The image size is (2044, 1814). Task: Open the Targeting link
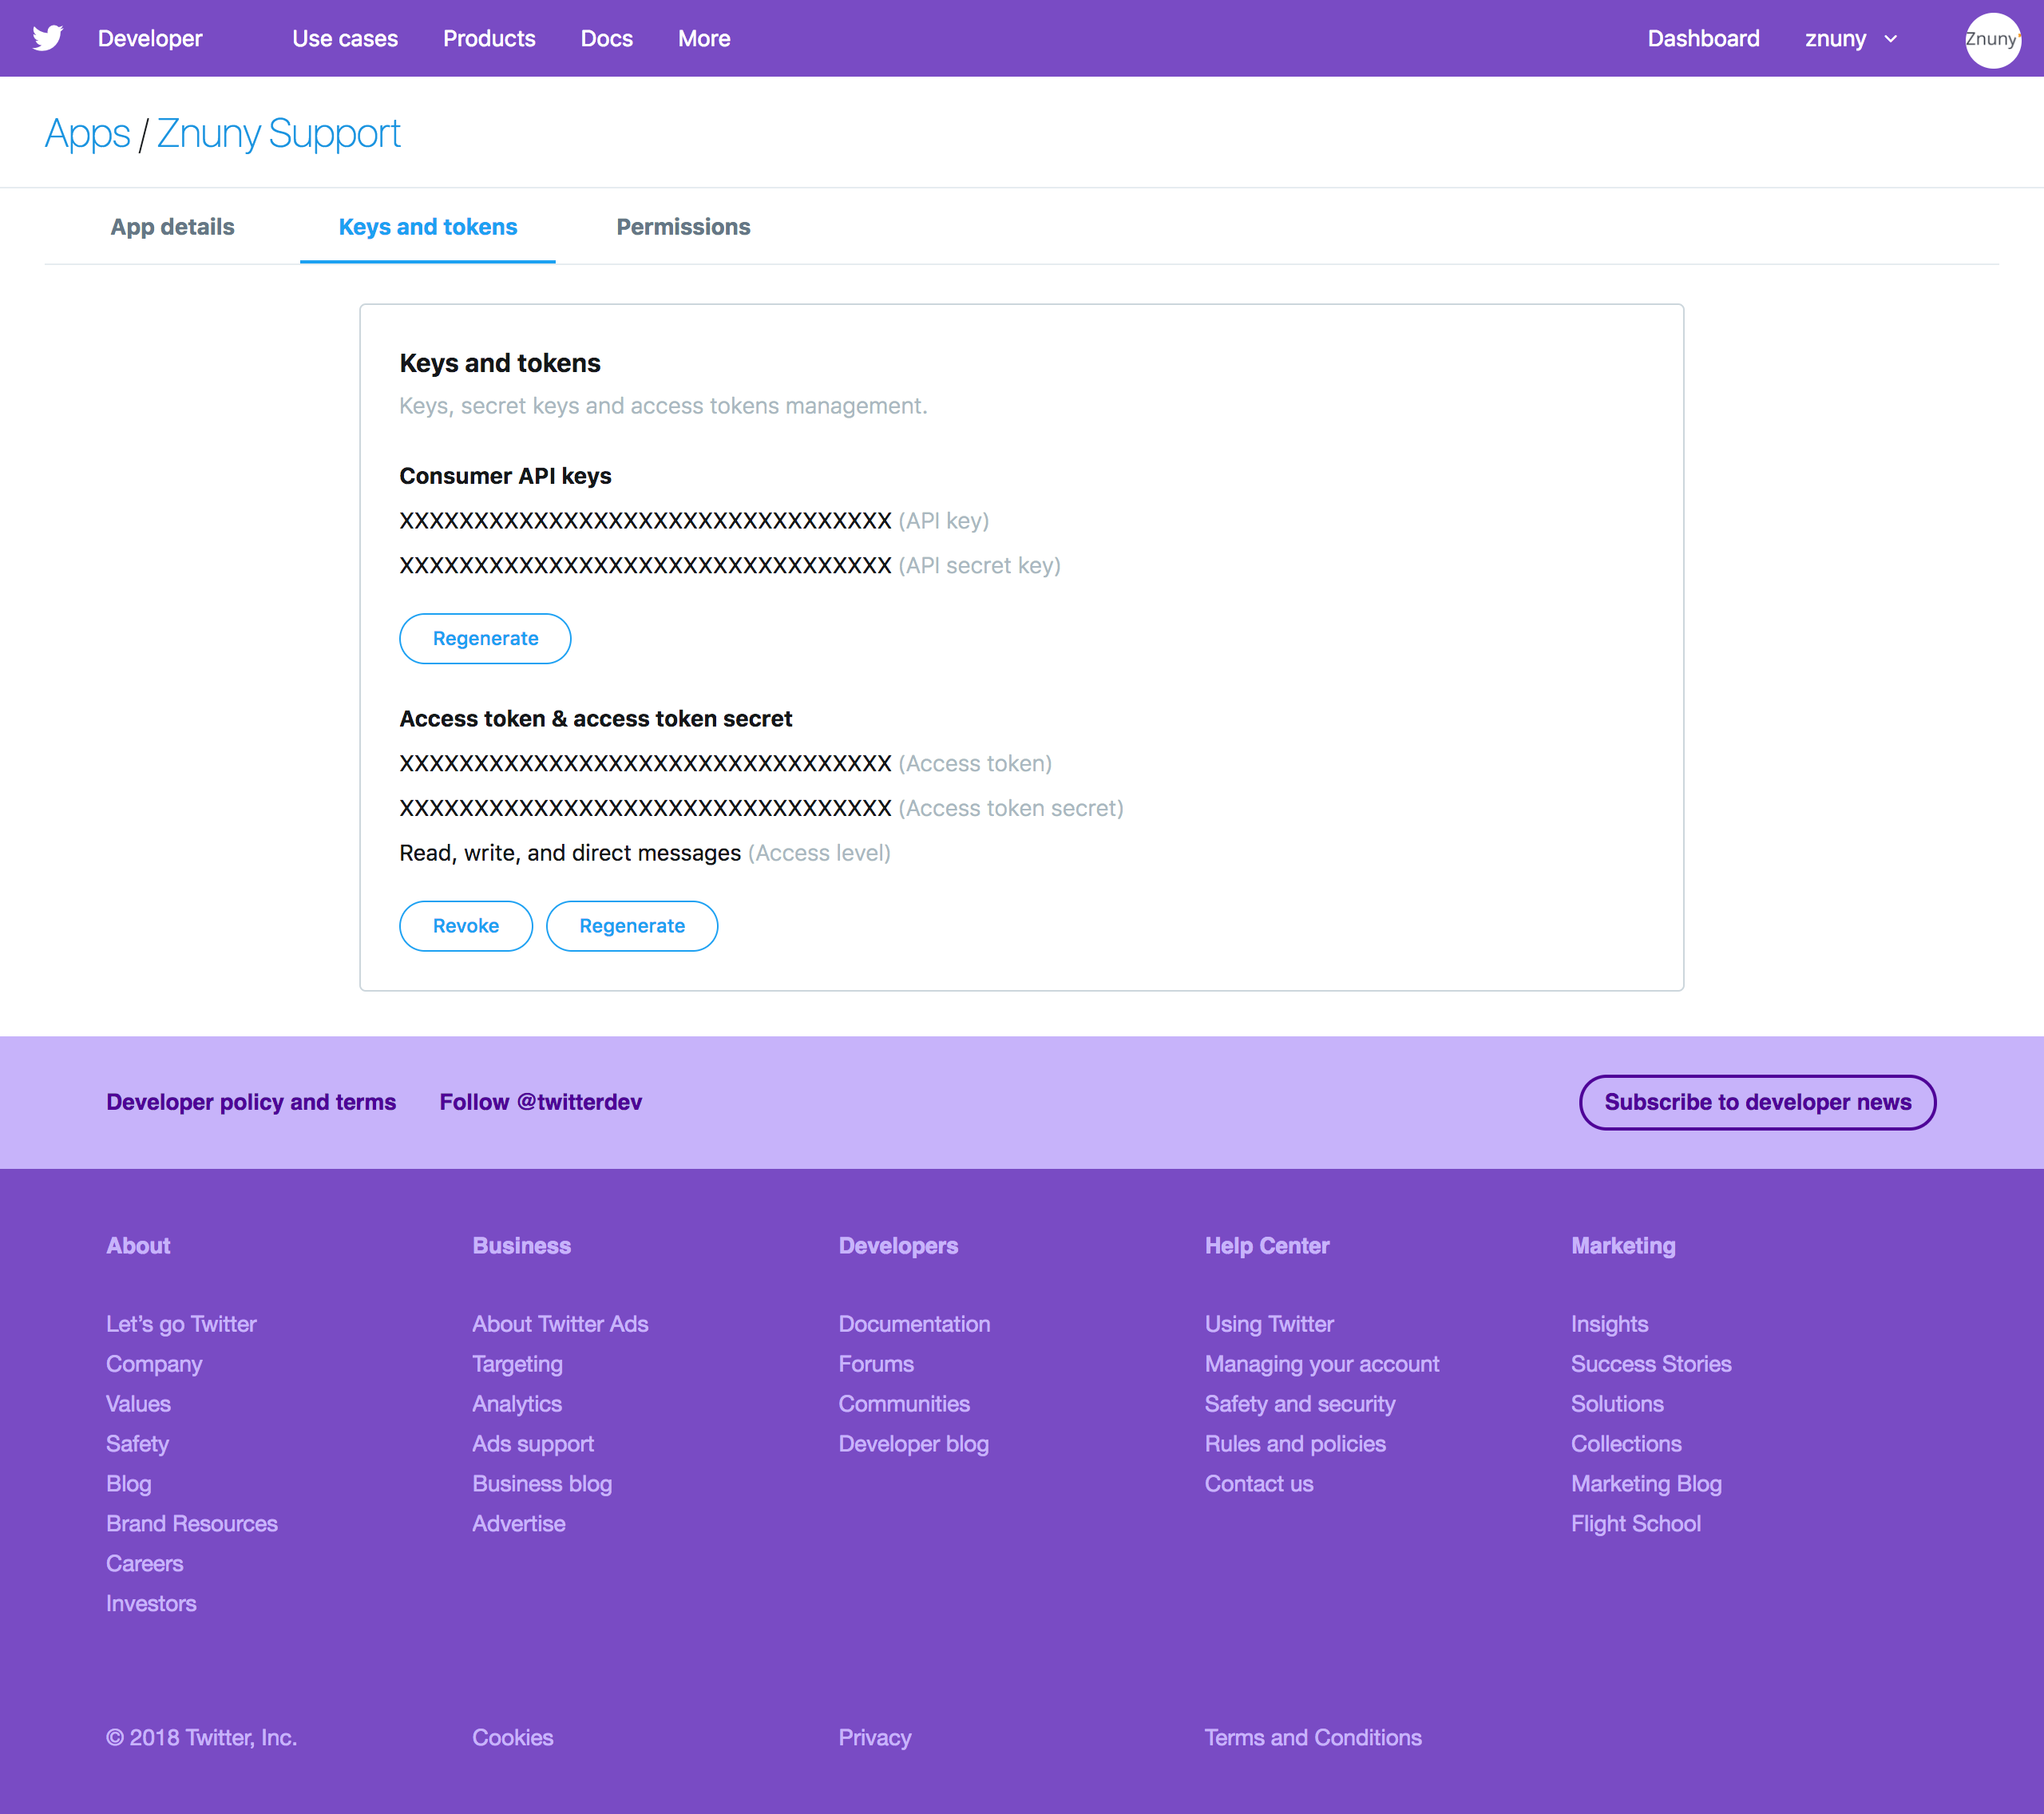point(517,1364)
